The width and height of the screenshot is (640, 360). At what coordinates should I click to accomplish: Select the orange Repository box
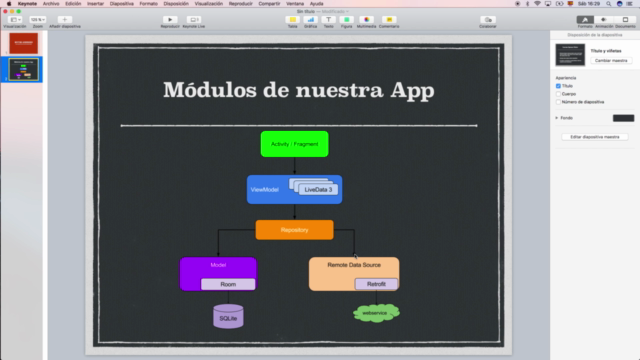294,230
